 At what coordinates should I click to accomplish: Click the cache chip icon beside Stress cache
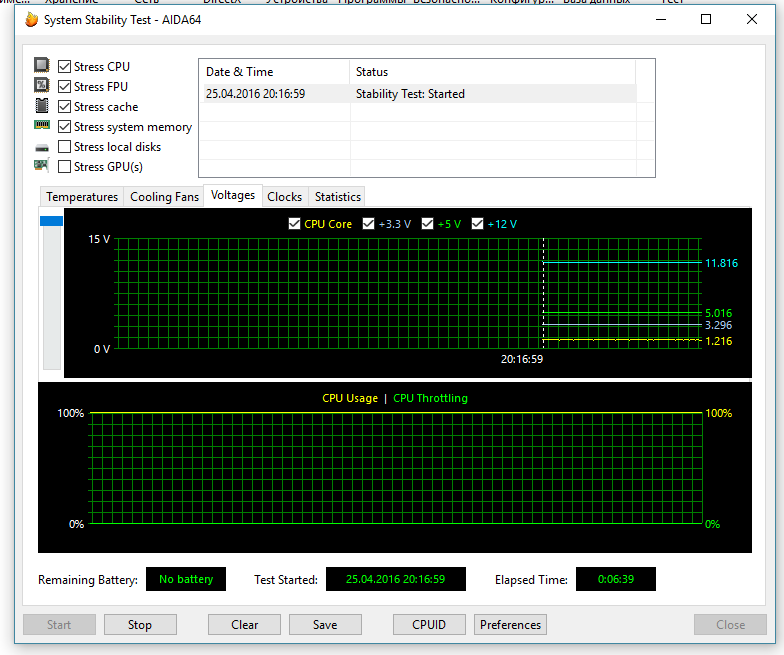coord(42,106)
